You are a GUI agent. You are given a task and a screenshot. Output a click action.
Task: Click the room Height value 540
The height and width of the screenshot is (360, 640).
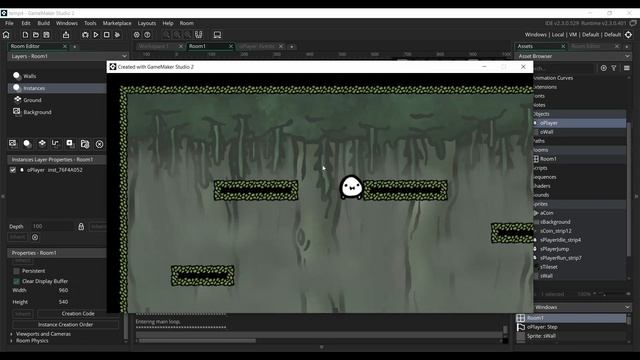click(63, 302)
